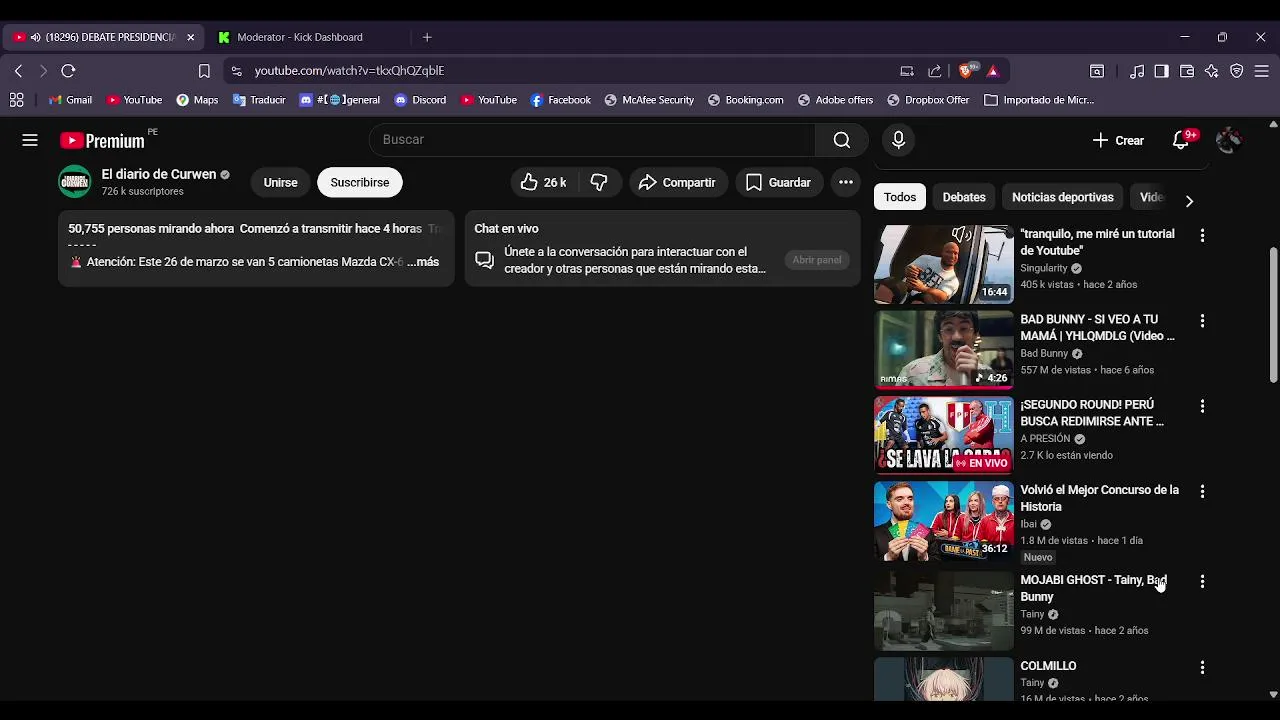Click the YouTube Premium logo
Image resolution: width=1280 pixels, height=720 pixels.
tap(102, 141)
